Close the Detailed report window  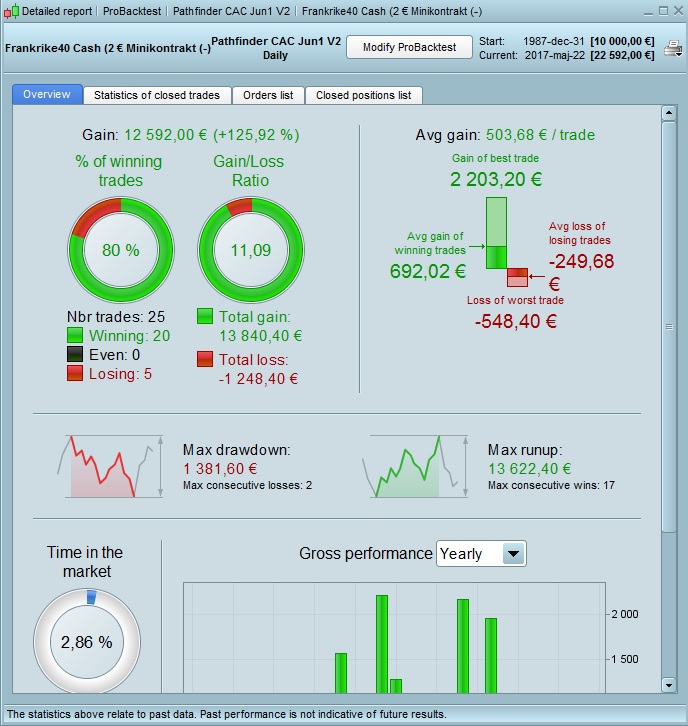point(678,11)
